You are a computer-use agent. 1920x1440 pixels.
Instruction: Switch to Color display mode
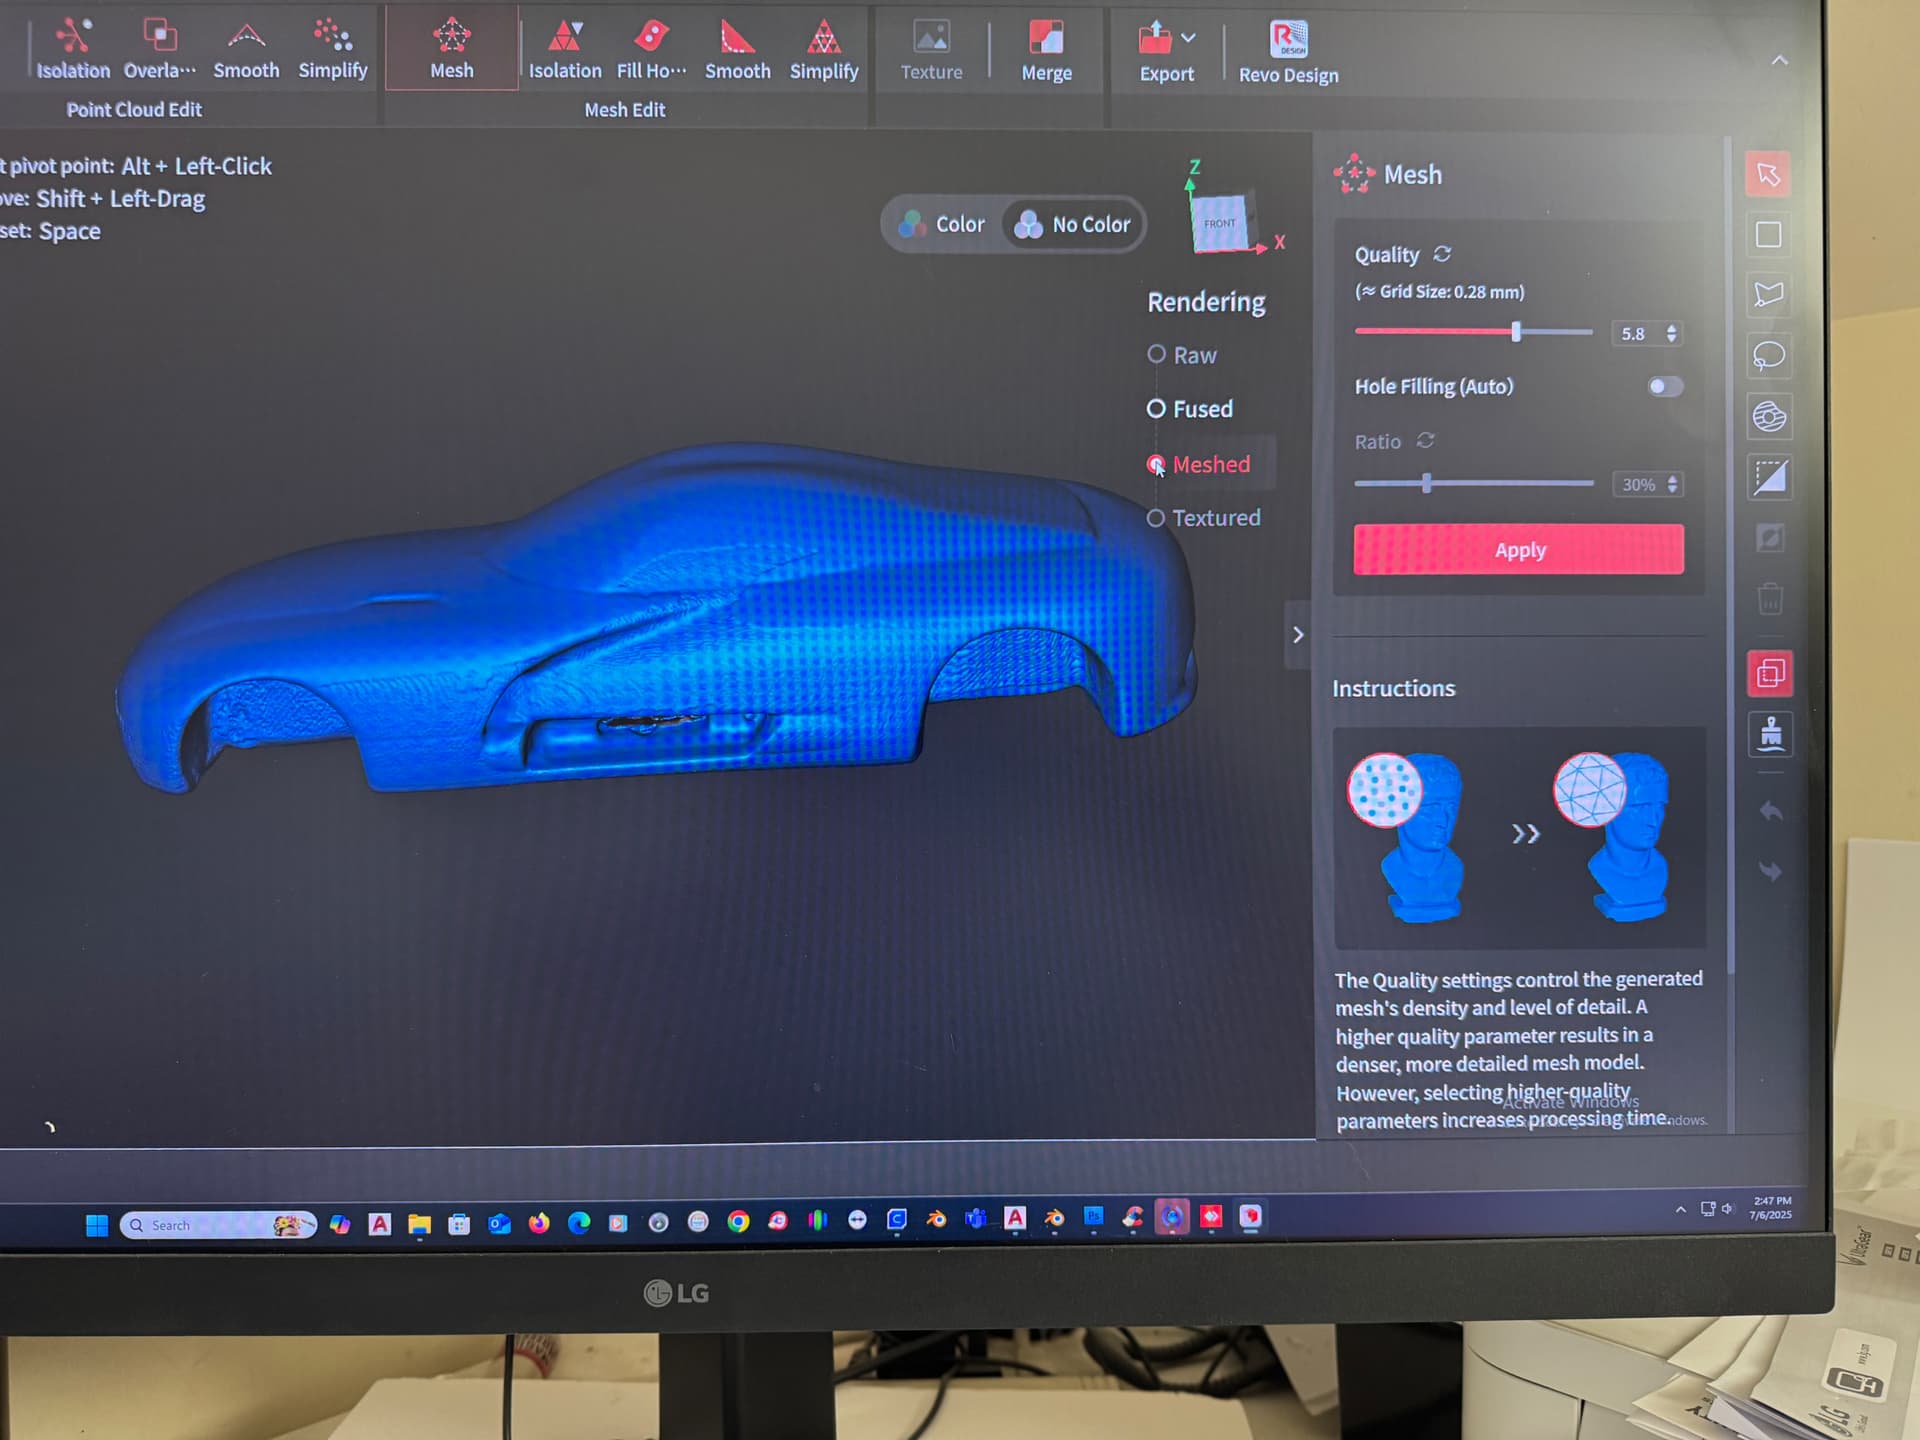coord(942,225)
